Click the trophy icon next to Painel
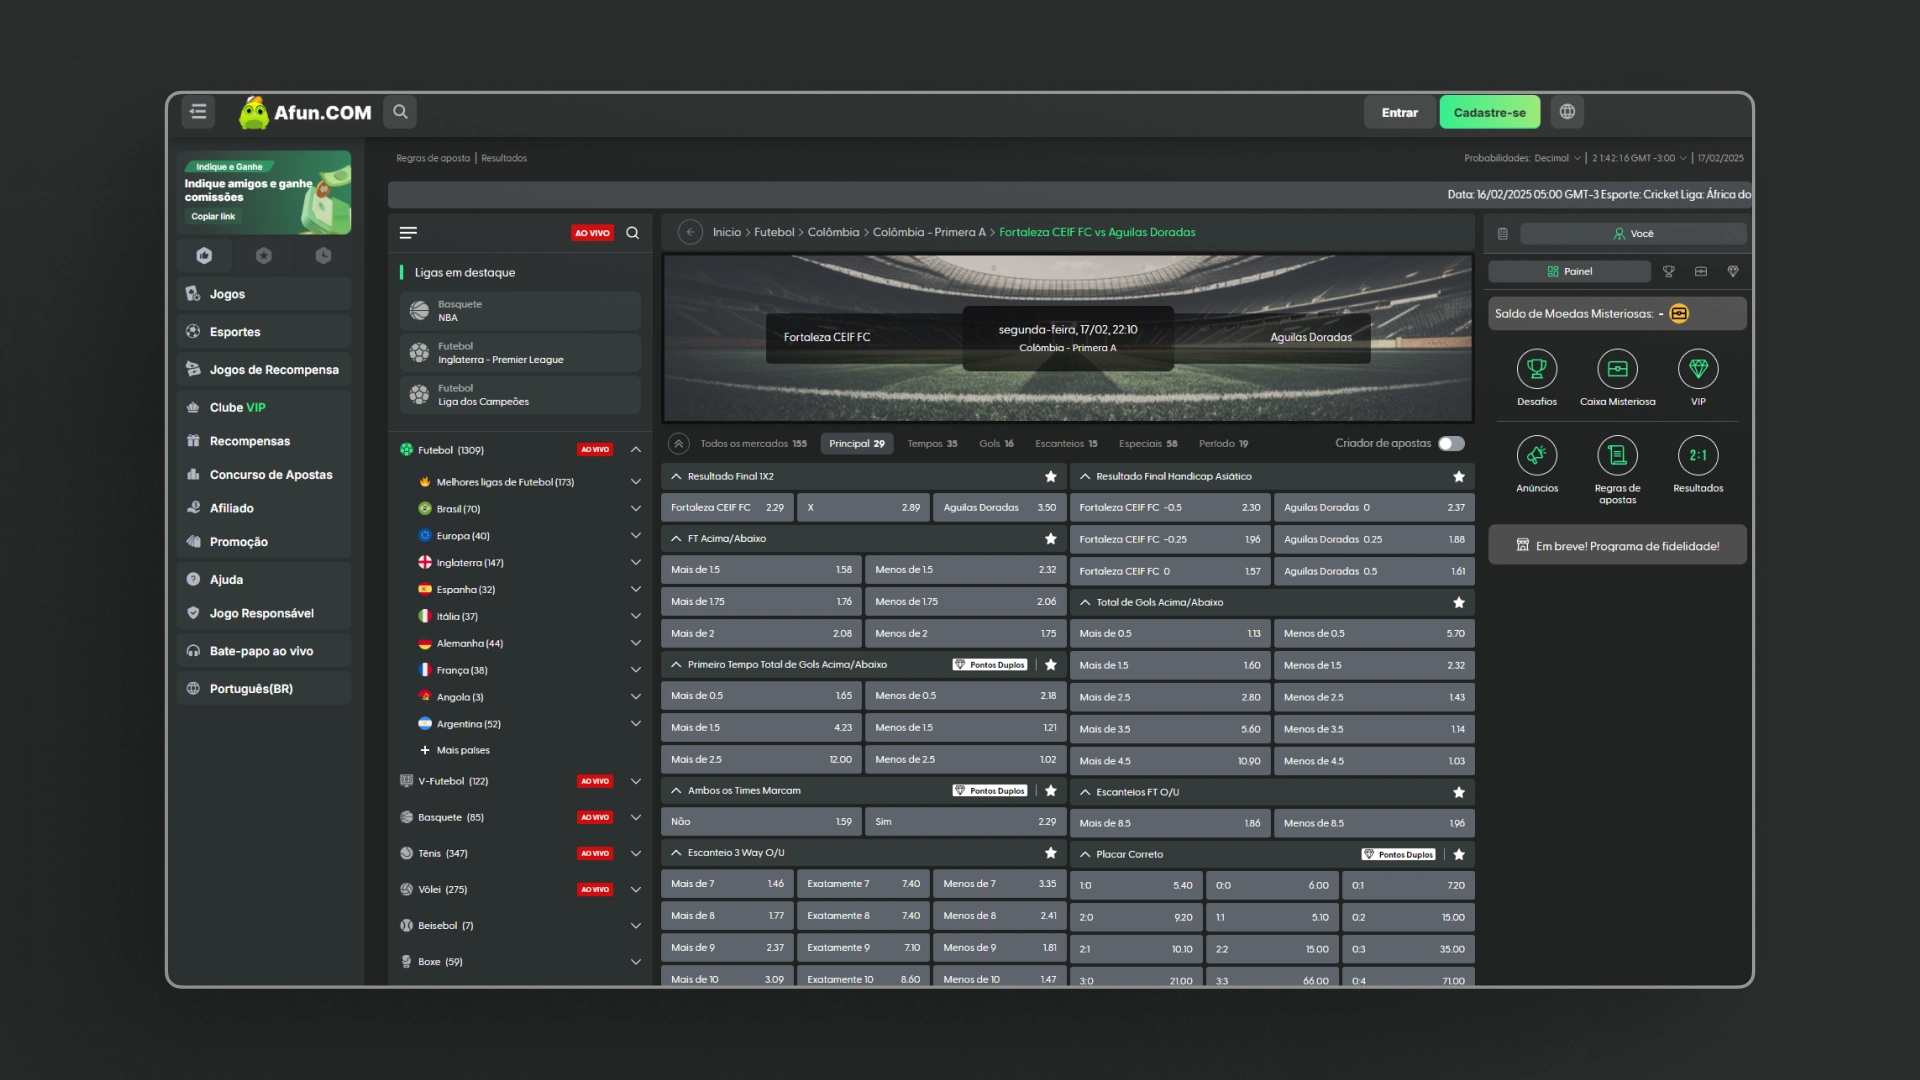Image resolution: width=1920 pixels, height=1080 pixels. tap(1668, 272)
